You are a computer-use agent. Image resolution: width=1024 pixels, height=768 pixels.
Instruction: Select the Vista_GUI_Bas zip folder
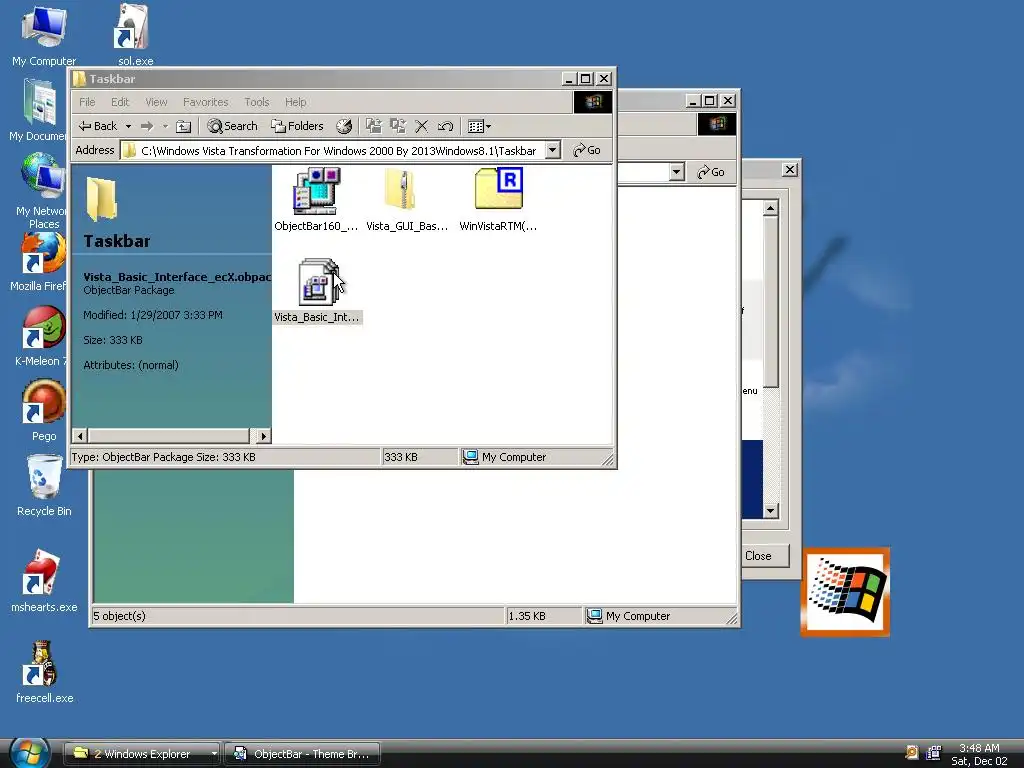406,200
